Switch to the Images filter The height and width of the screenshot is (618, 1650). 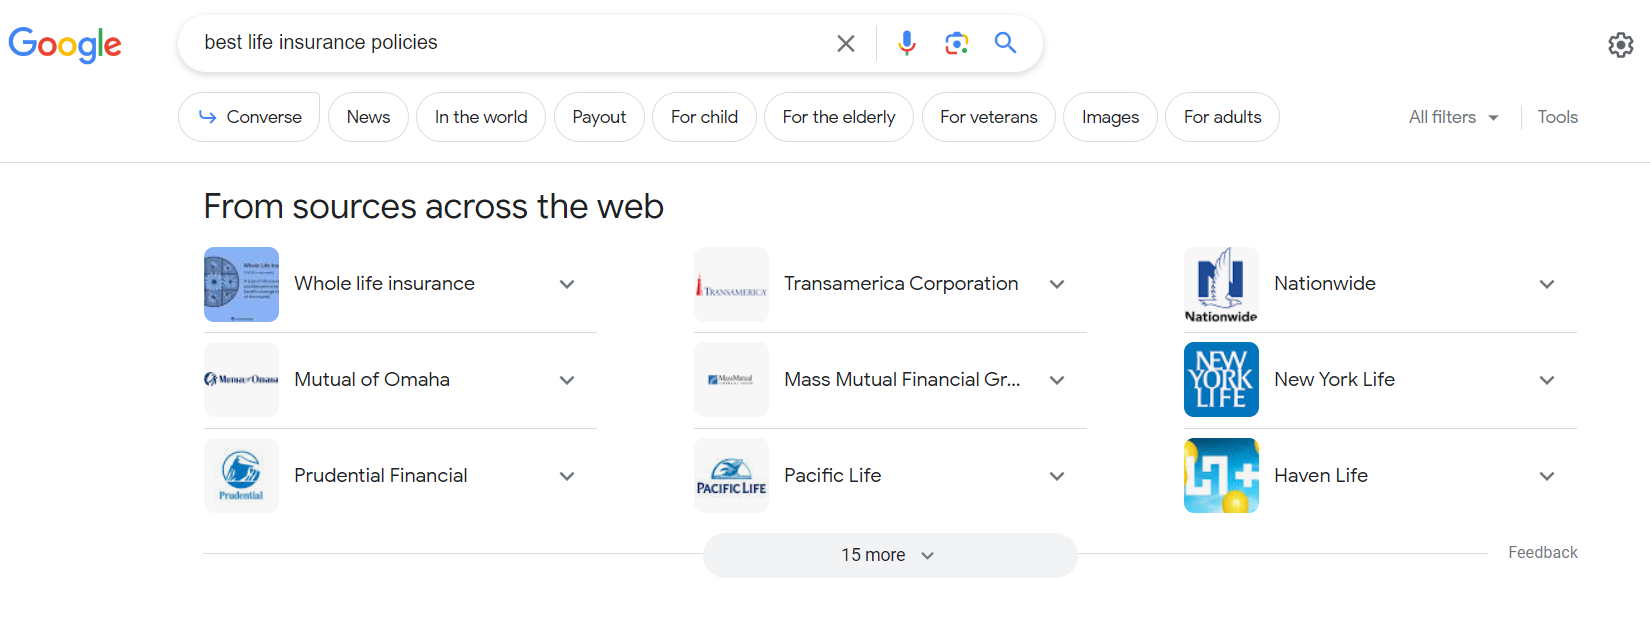click(x=1110, y=117)
